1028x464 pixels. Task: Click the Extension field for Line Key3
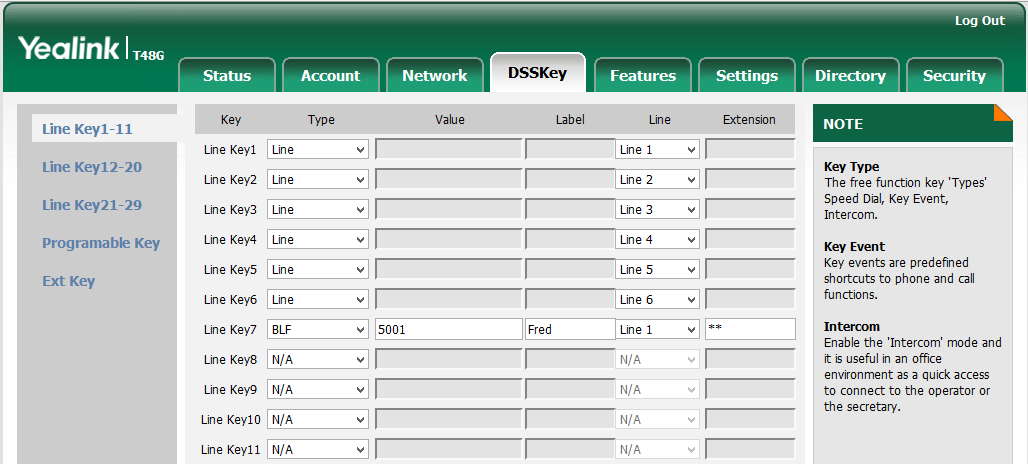751,210
